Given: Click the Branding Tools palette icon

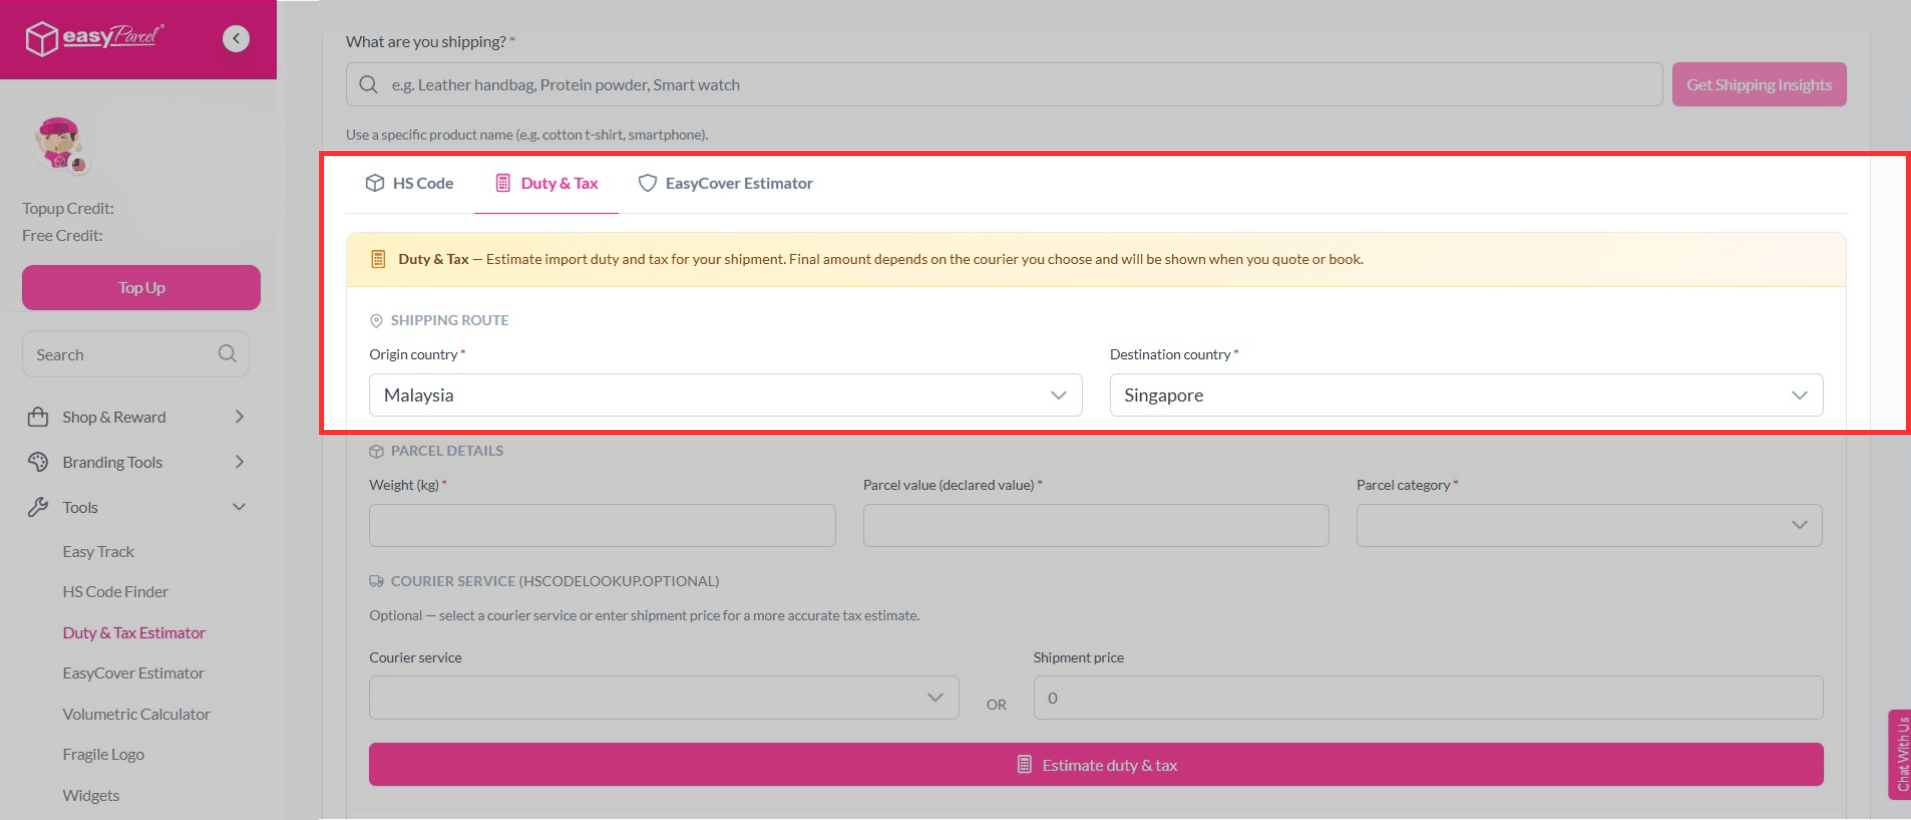Looking at the screenshot, I should pyautogui.click(x=38, y=462).
